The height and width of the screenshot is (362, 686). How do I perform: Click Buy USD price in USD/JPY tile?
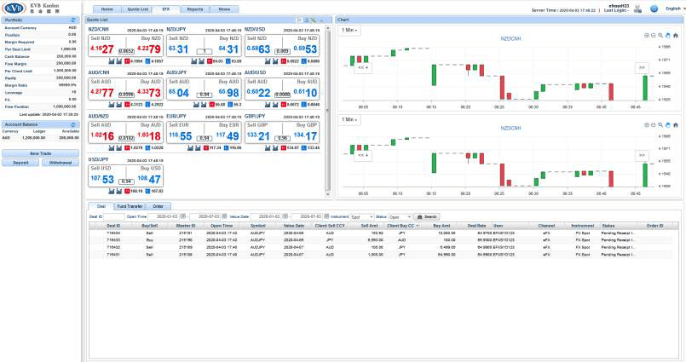(149, 179)
